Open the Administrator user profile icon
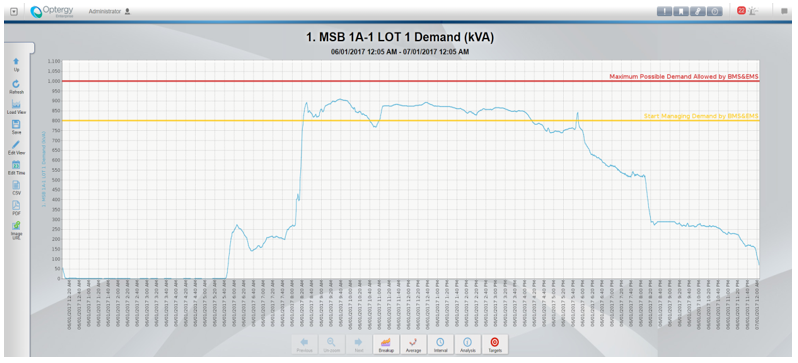Screen dimensions: 798x363 pyautogui.click(x=127, y=11)
